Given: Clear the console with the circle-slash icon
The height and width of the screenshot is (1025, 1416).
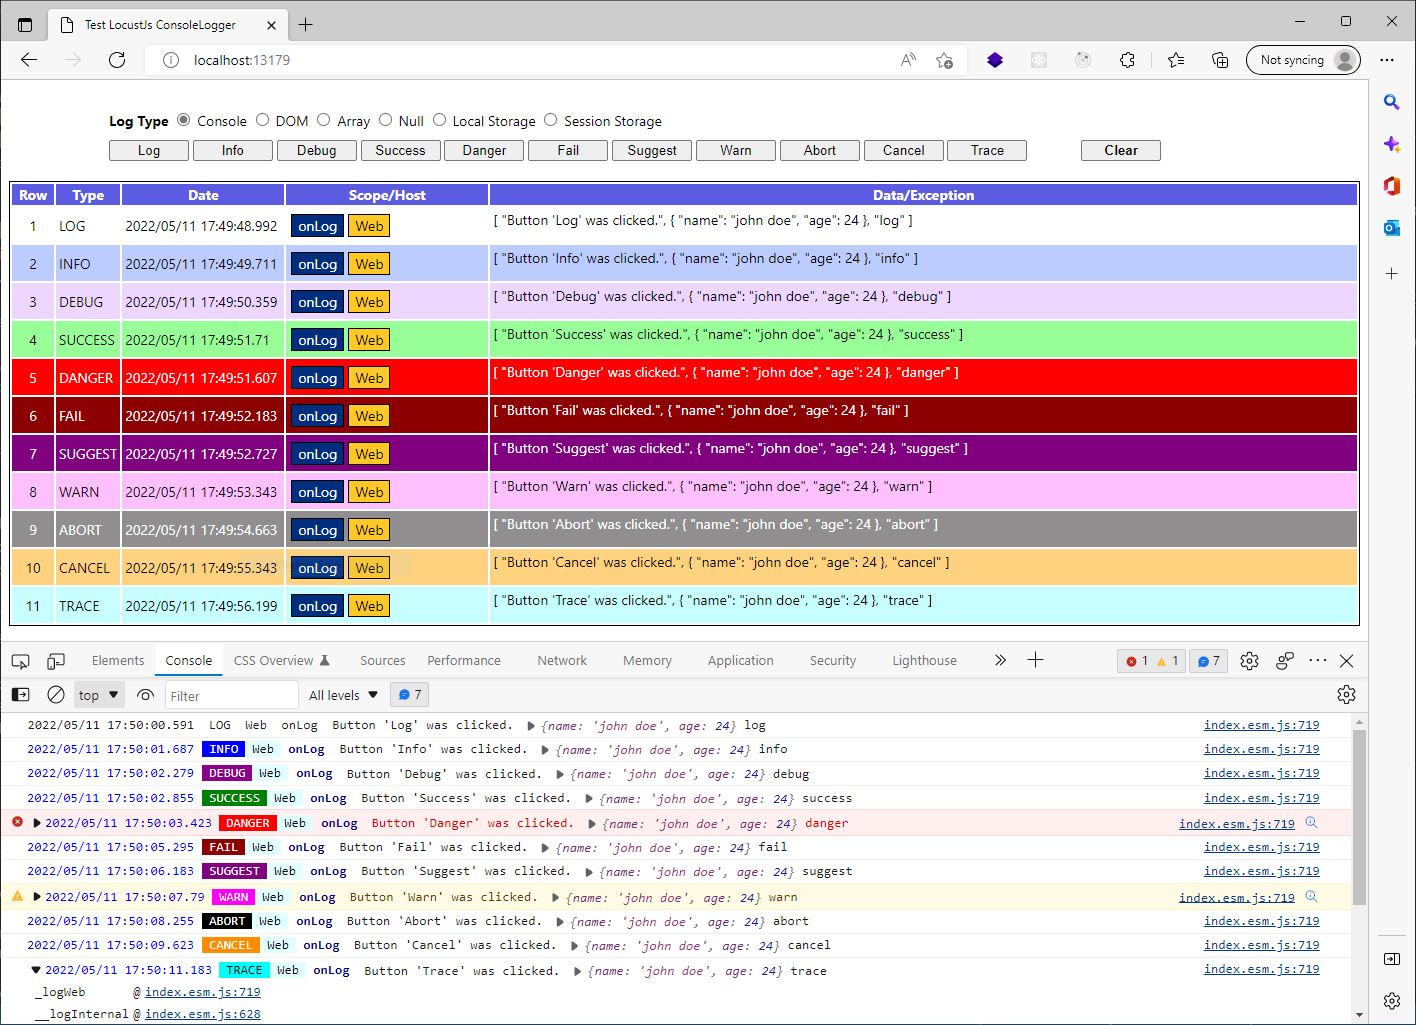Looking at the screenshot, I should pyautogui.click(x=56, y=695).
